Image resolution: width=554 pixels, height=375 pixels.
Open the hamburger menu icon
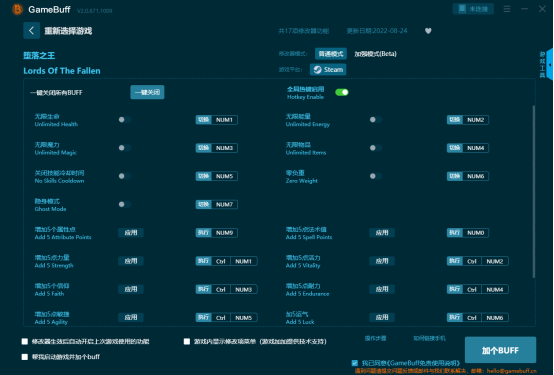507,9
